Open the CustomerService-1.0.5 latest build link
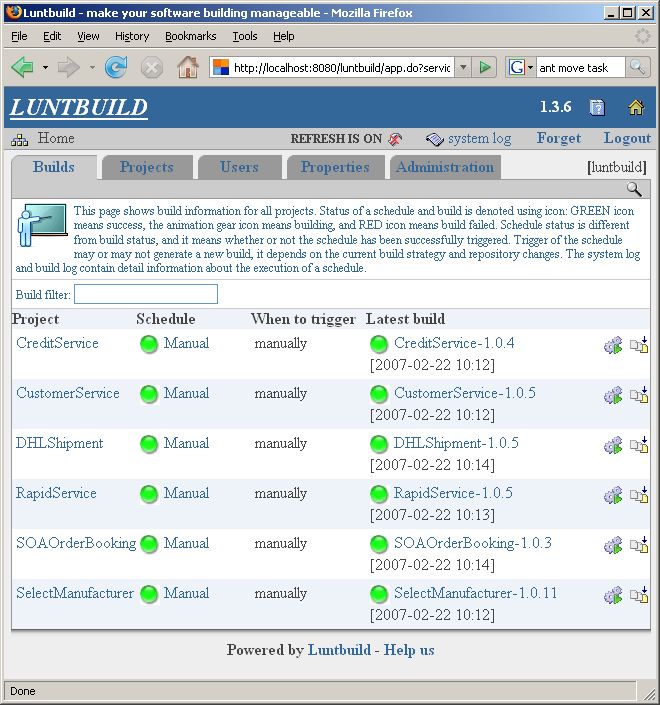The image size is (660, 705). 464,393
